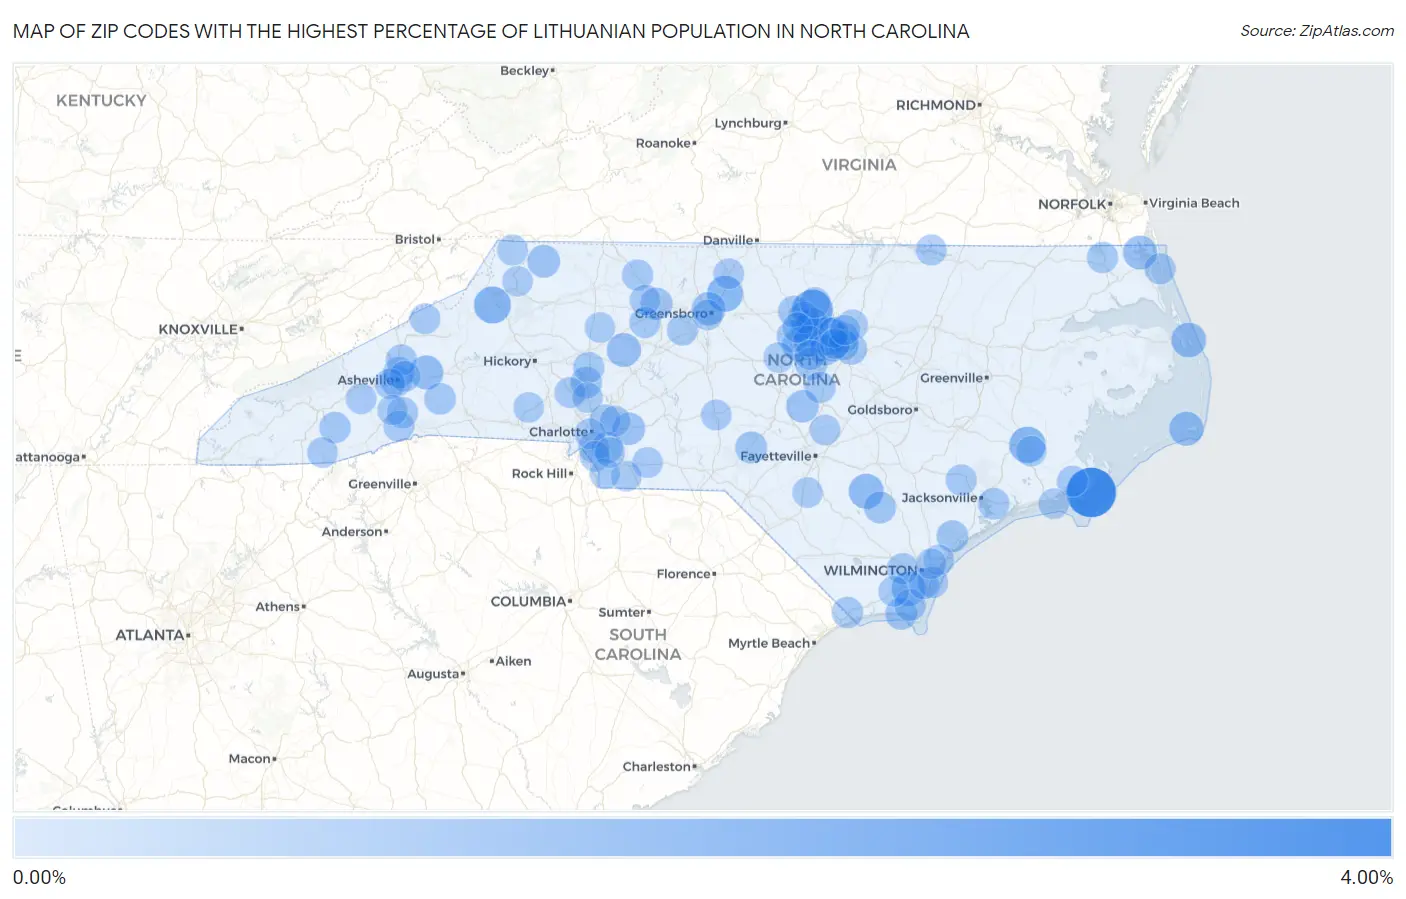Viewport: 1406px width, 899px height.
Task: Click the Augusta city label
Action: [433, 674]
